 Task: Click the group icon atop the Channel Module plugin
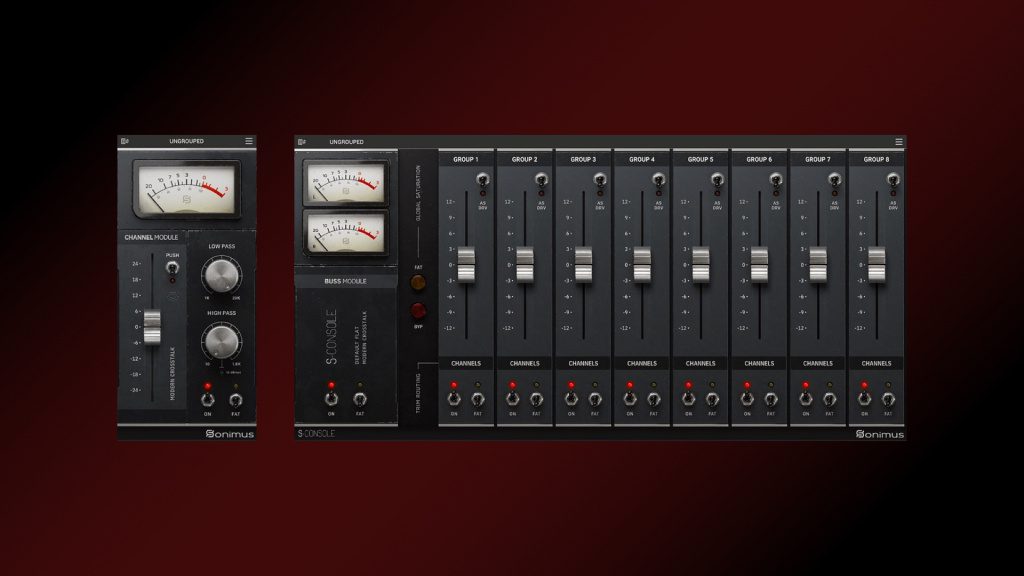(x=125, y=141)
